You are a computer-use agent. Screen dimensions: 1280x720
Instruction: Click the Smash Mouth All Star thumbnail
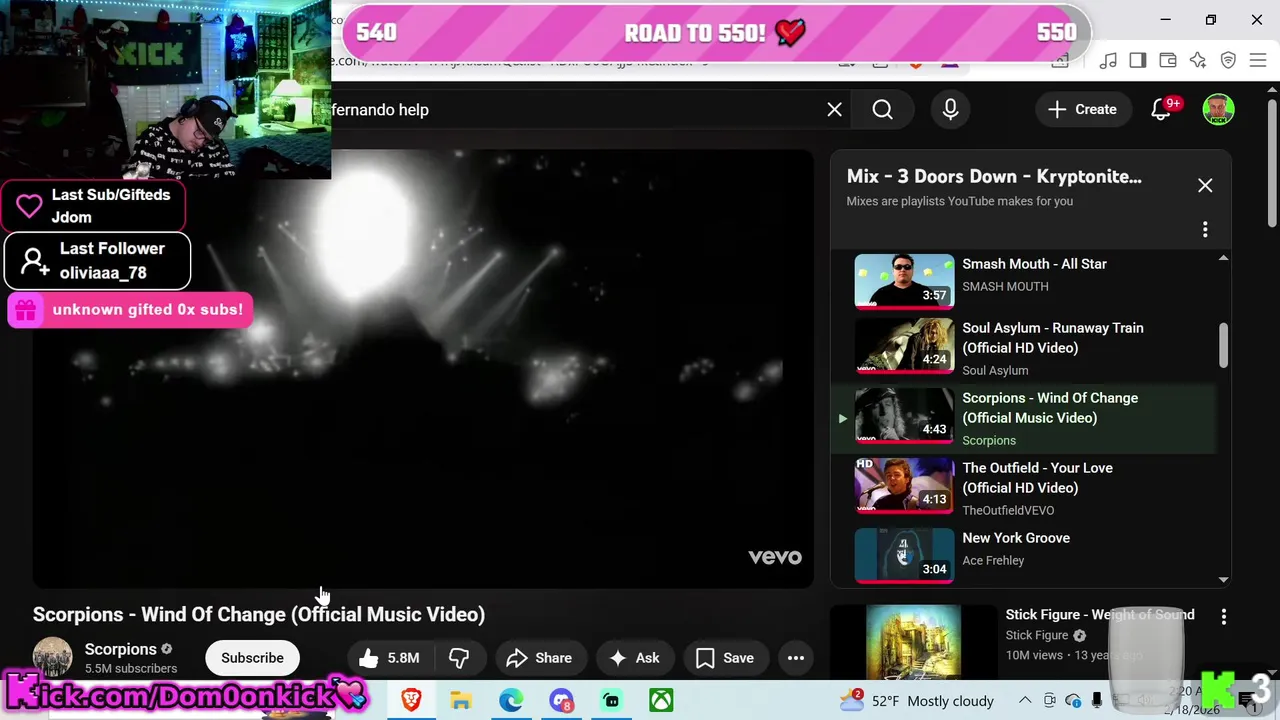(904, 281)
